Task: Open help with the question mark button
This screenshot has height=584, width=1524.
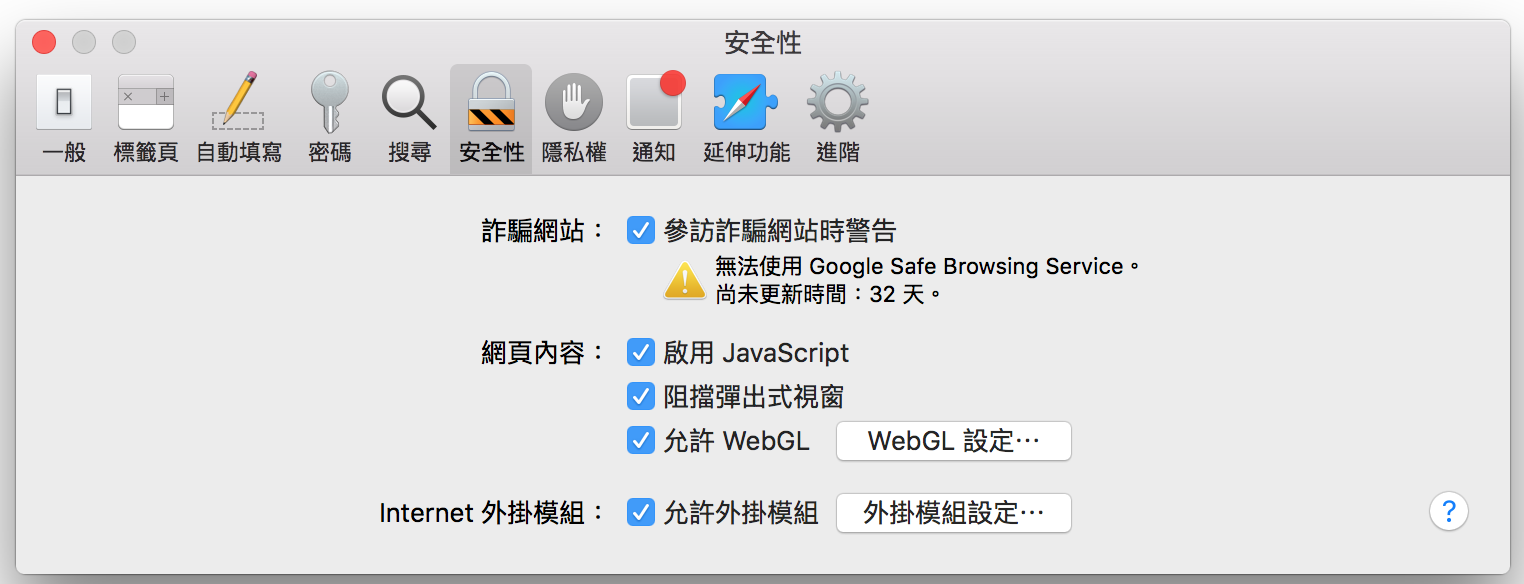Action: (1448, 512)
